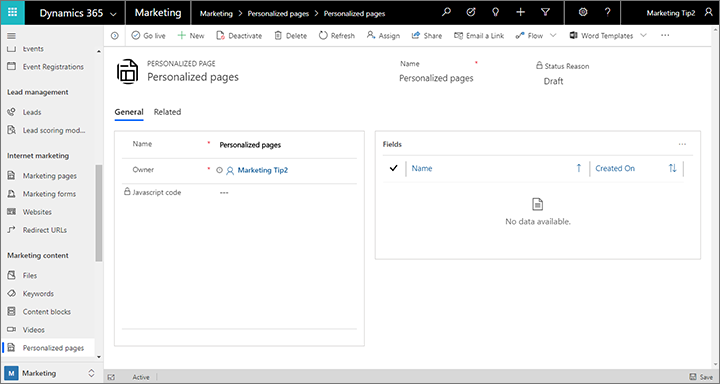This screenshot has height=384, width=720.
Task: Click Marketing in the breadcrumb
Action: pyautogui.click(x=216, y=14)
